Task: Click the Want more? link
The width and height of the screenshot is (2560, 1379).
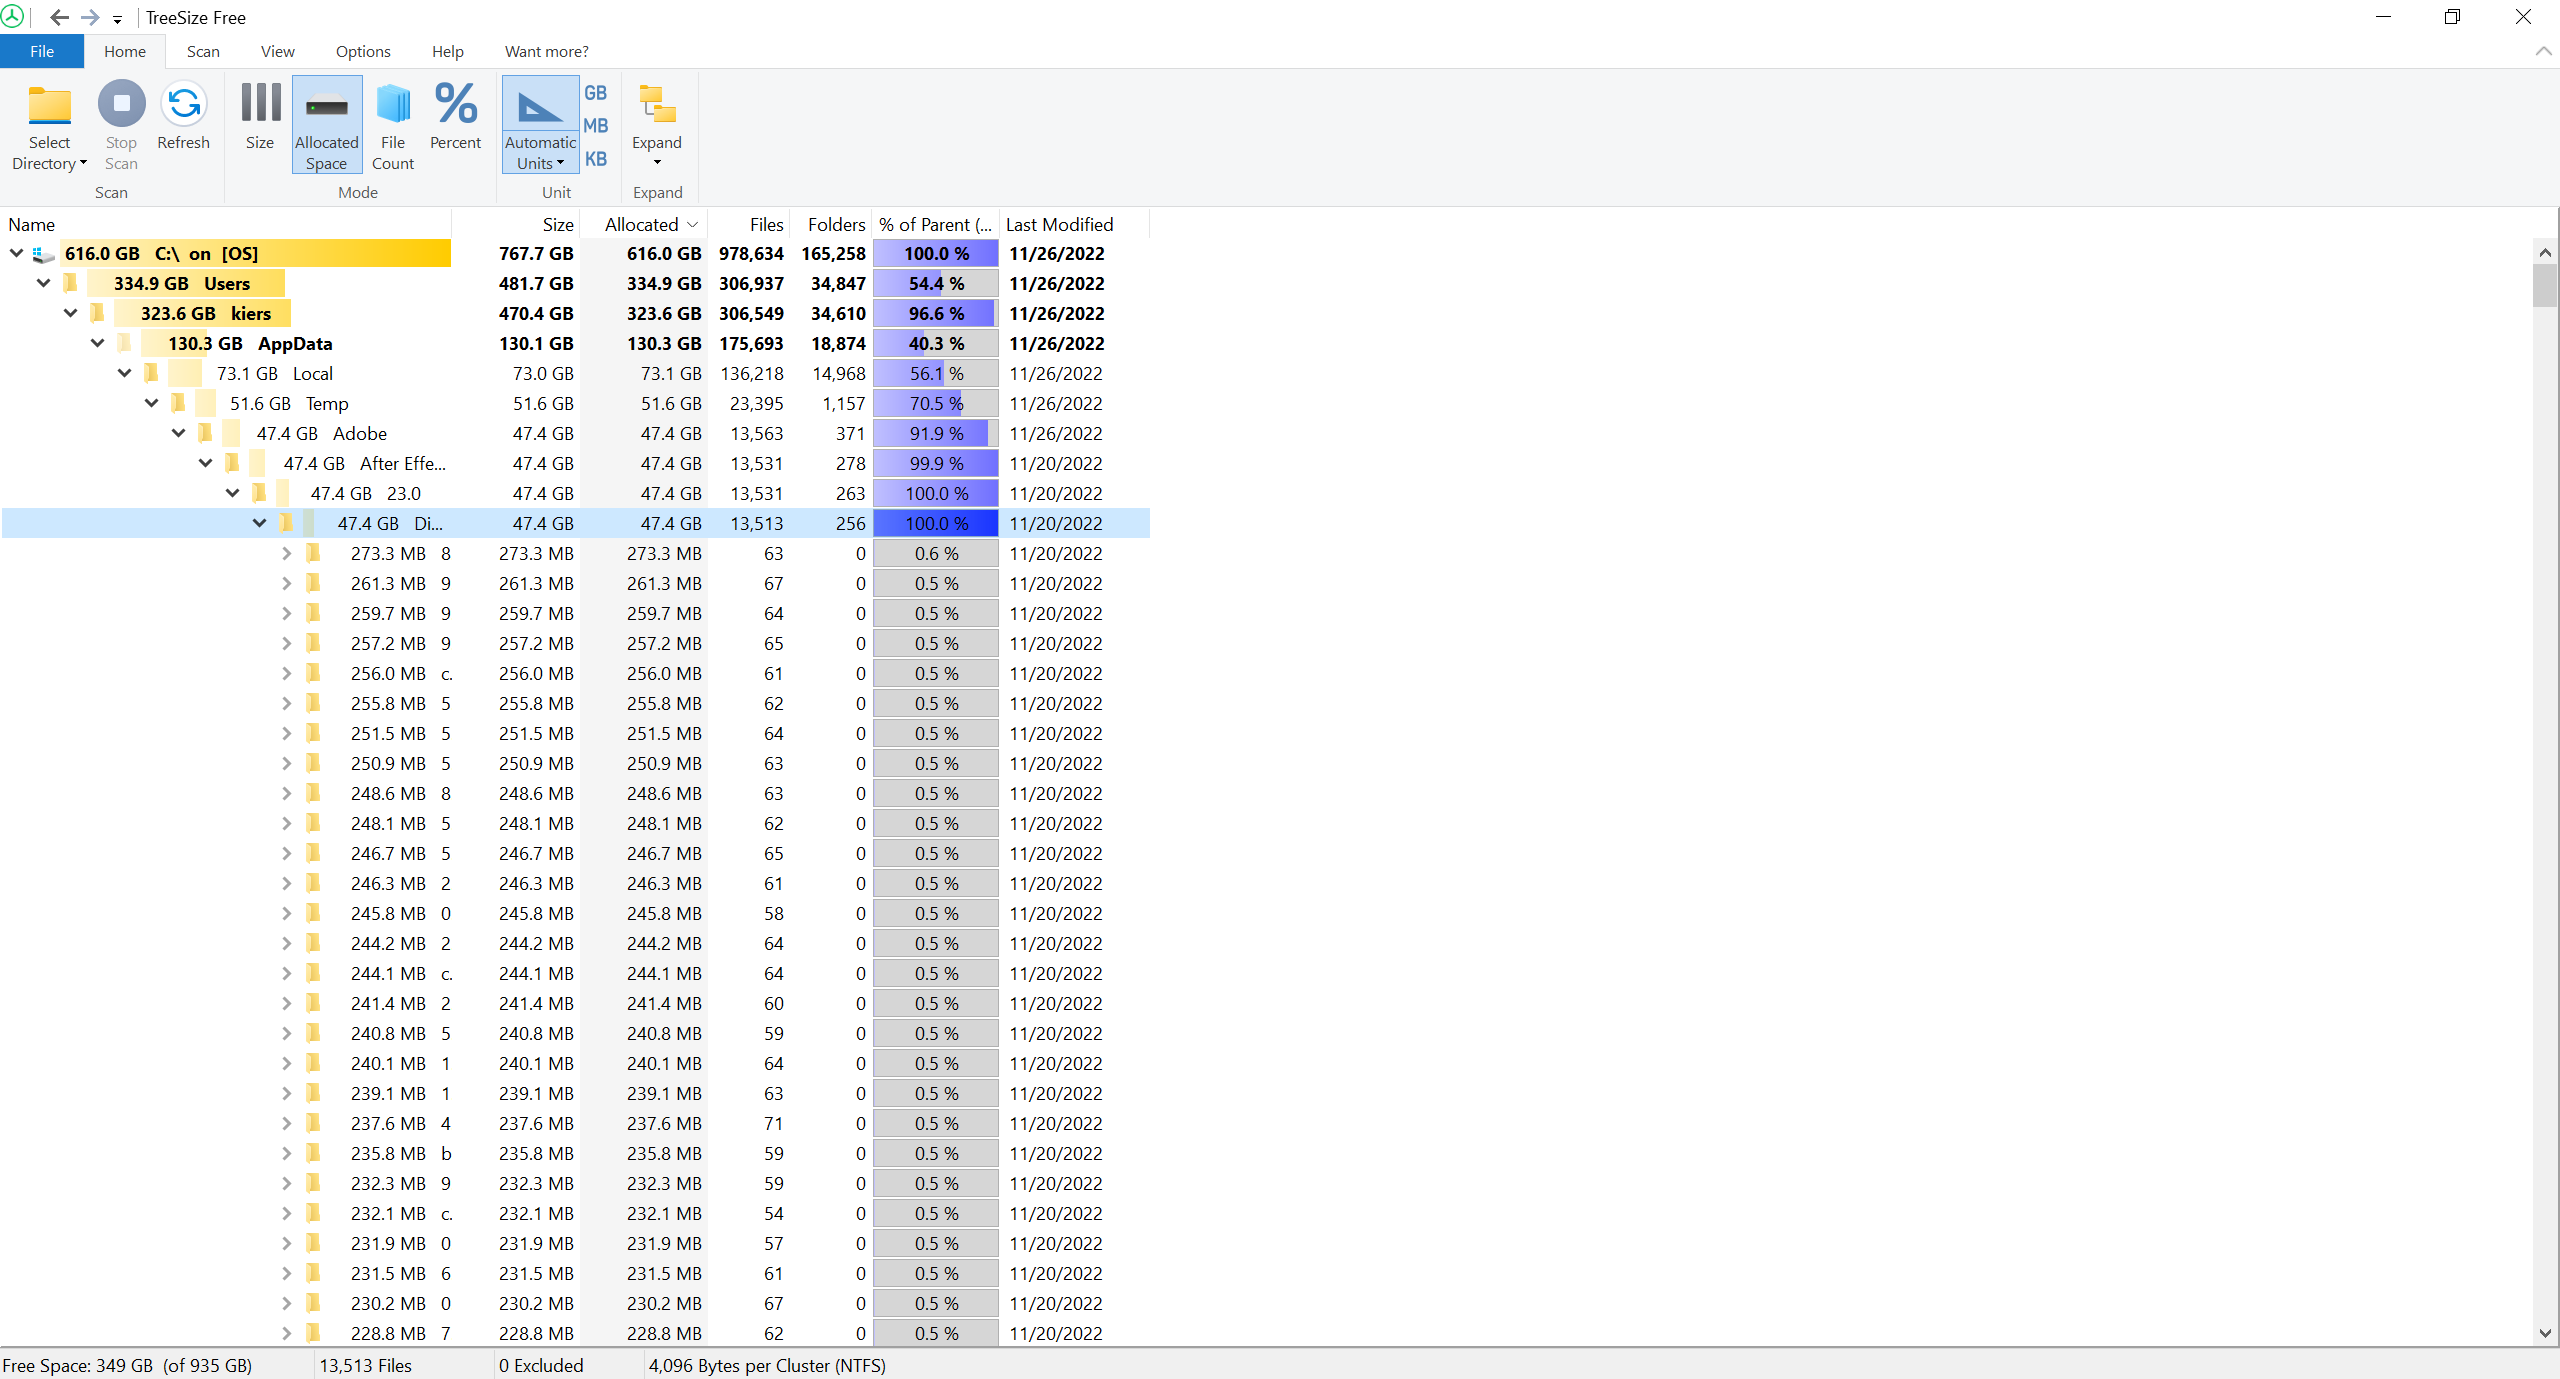Action: (545, 51)
